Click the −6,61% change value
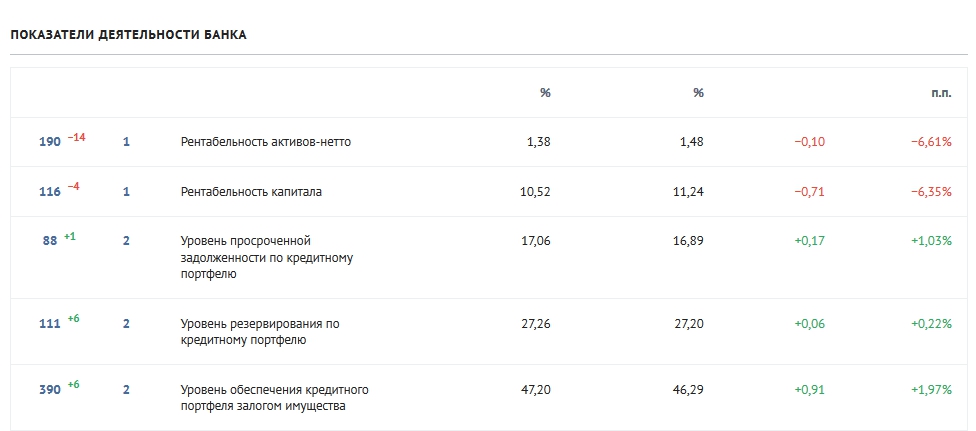The width and height of the screenshot is (976, 431). 931,142
